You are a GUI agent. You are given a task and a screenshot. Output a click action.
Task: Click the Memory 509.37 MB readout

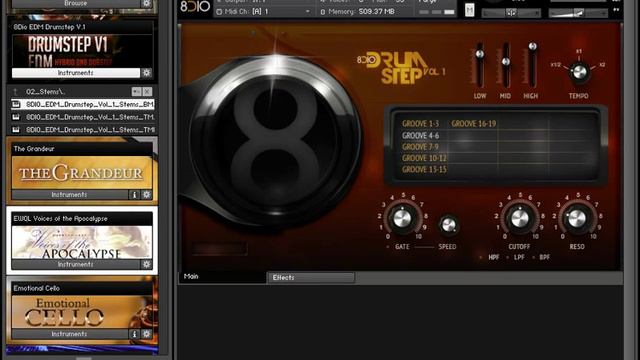pos(362,12)
